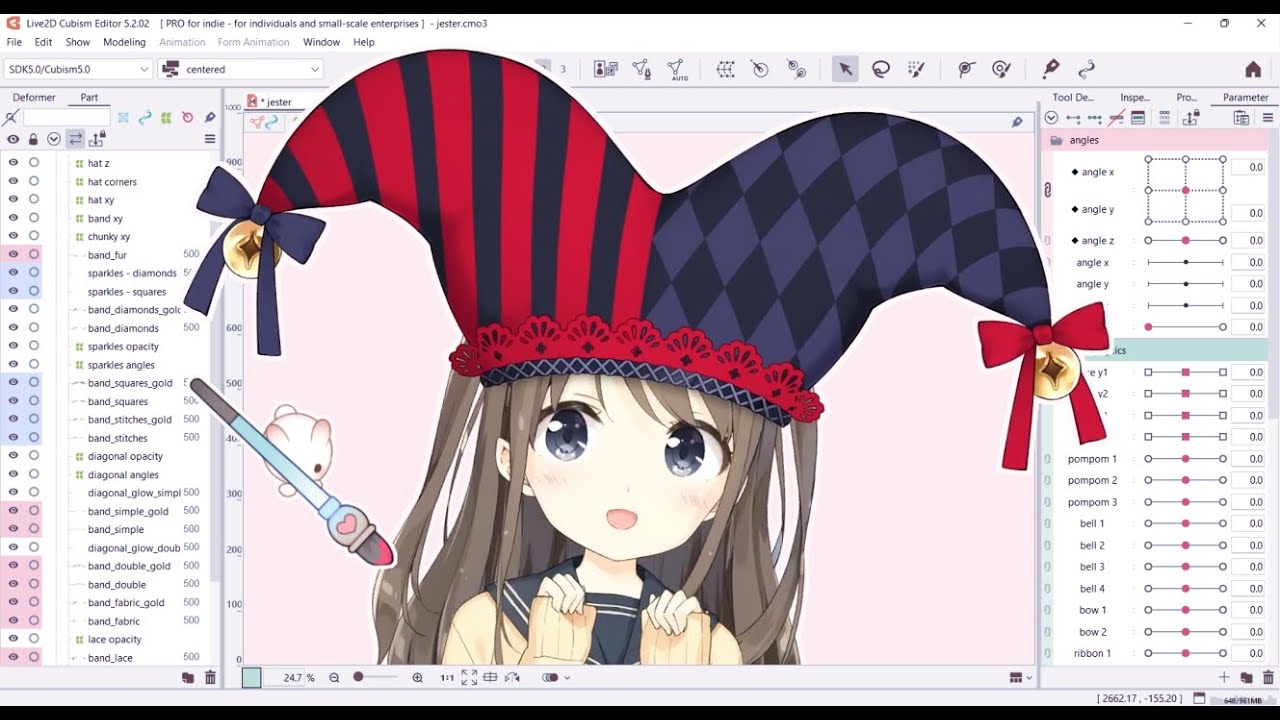
Task: Hide the hat corners deformer
Action: coord(13,181)
